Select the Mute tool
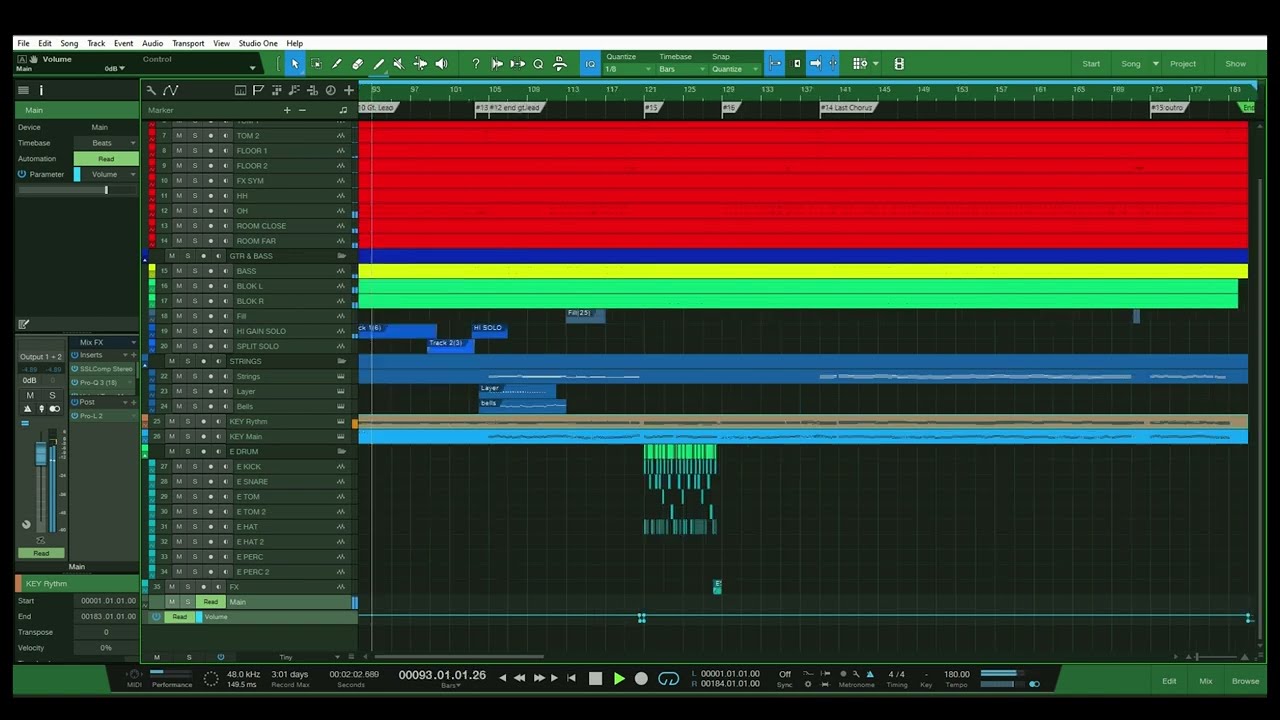Viewport: 1280px width, 720px height. pos(399,64)
